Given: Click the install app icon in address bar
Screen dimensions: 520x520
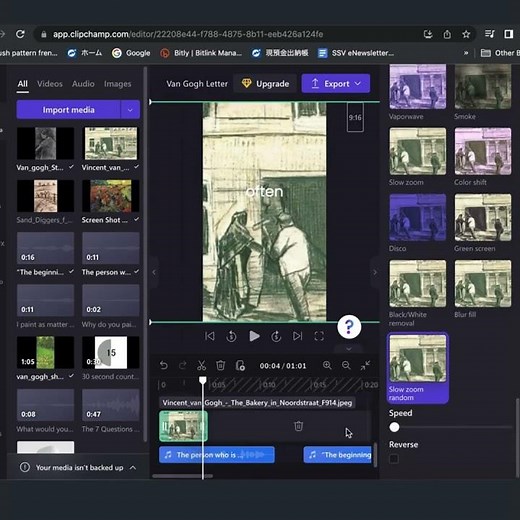Looking at the screenshot, I should [x=428, y=34].
